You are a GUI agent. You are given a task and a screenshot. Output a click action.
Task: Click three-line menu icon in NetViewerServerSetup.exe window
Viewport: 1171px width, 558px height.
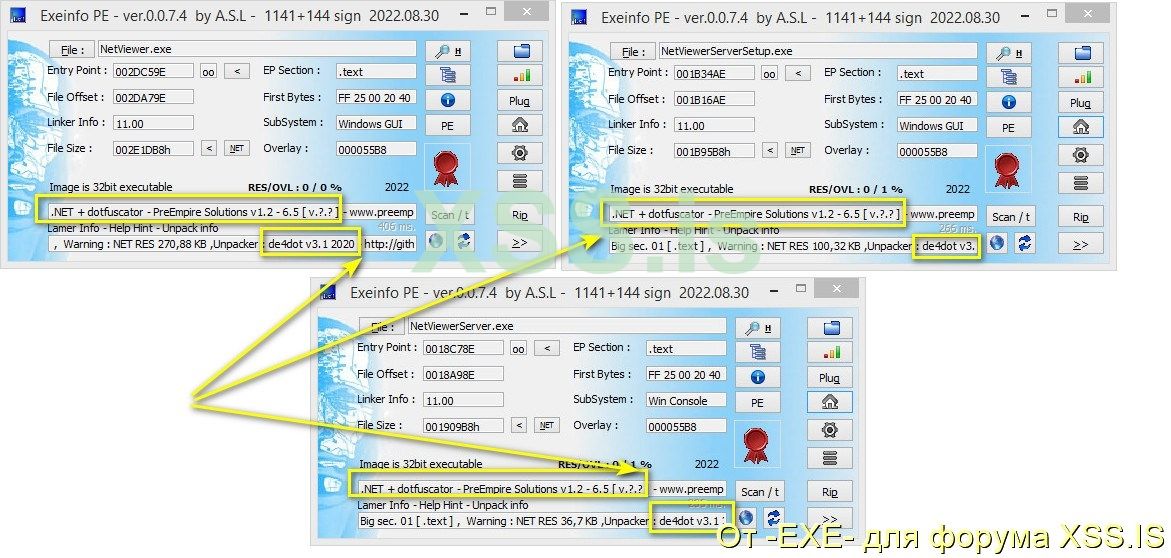[1081, 182]
